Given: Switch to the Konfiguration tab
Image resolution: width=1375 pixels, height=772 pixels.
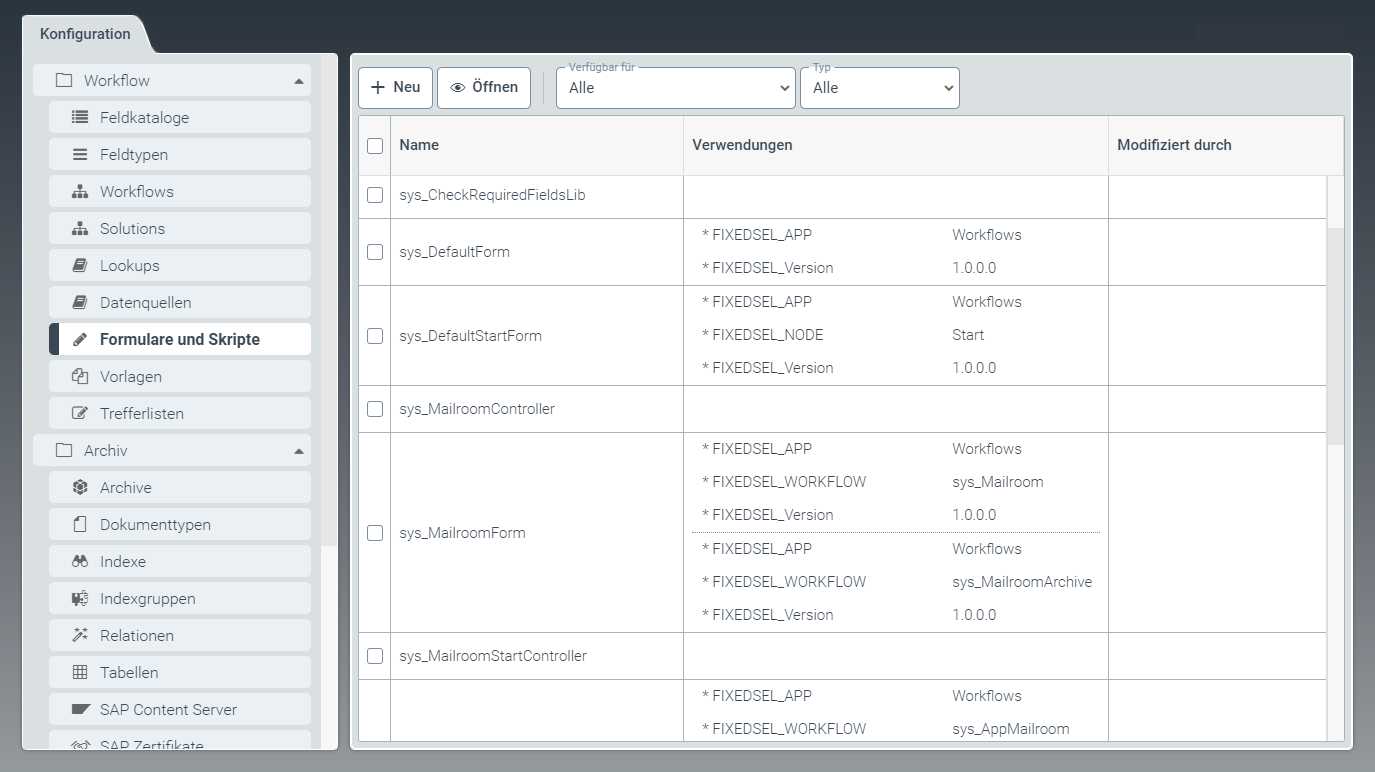Looking at the screenshot, I should pyautogui.click(x=85, y=34).
